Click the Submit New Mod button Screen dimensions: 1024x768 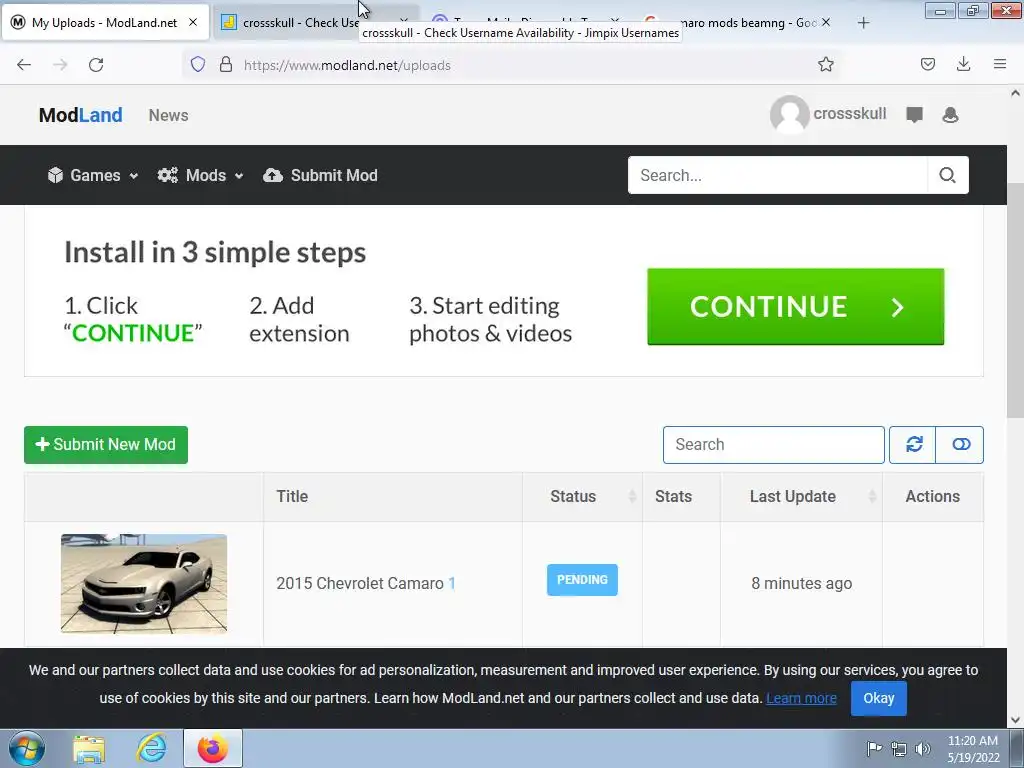point(106,445)
